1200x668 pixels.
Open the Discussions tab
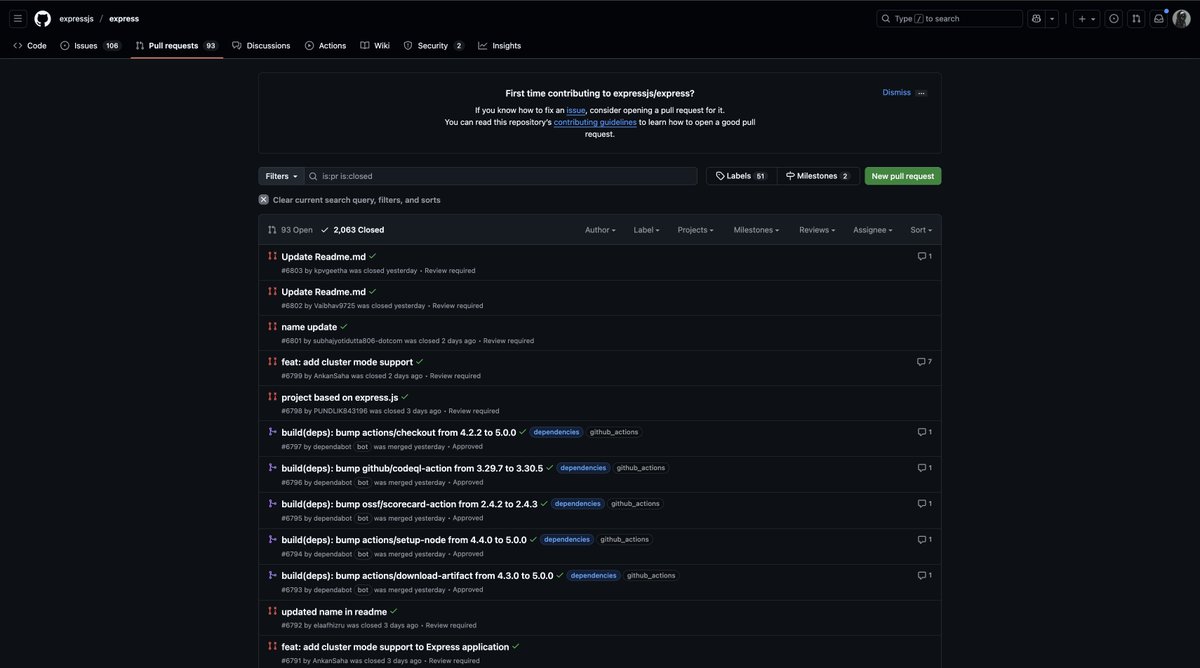(x=261, y=46)
